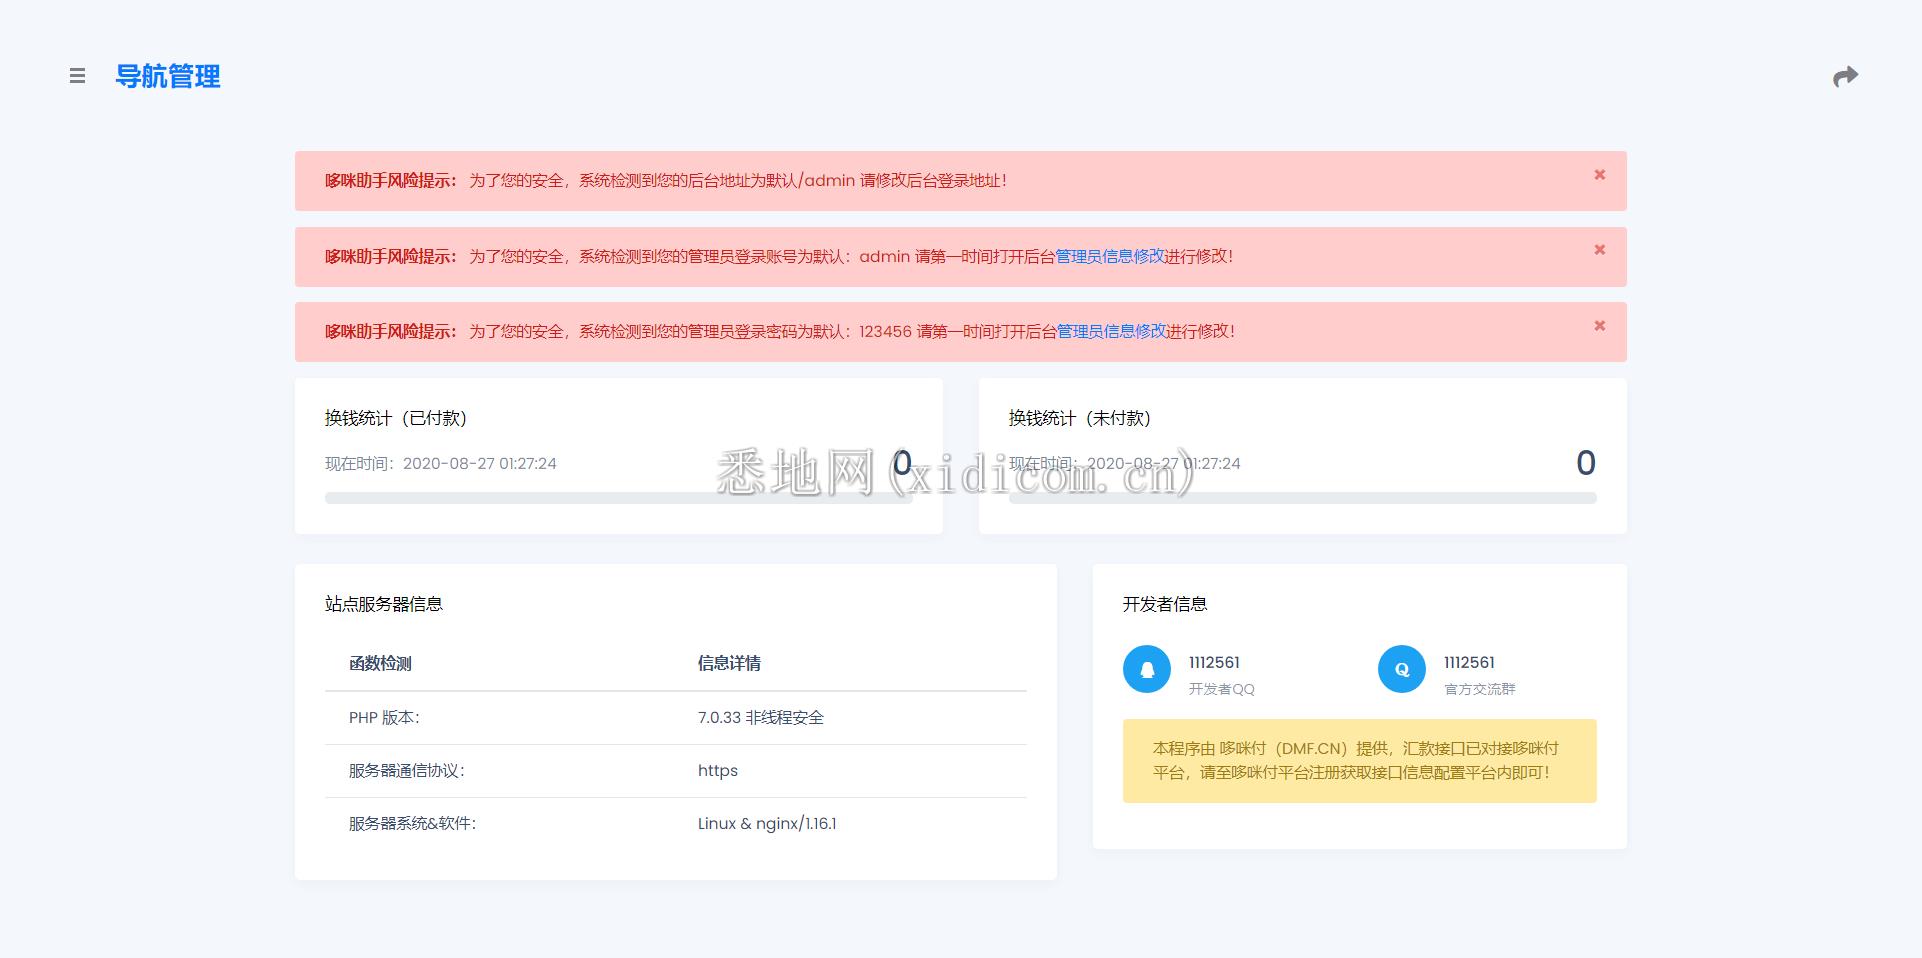This screenshot has width=1922, height=958.
Task: Click the 开发者信息 heading
Action: [1165, 604]
